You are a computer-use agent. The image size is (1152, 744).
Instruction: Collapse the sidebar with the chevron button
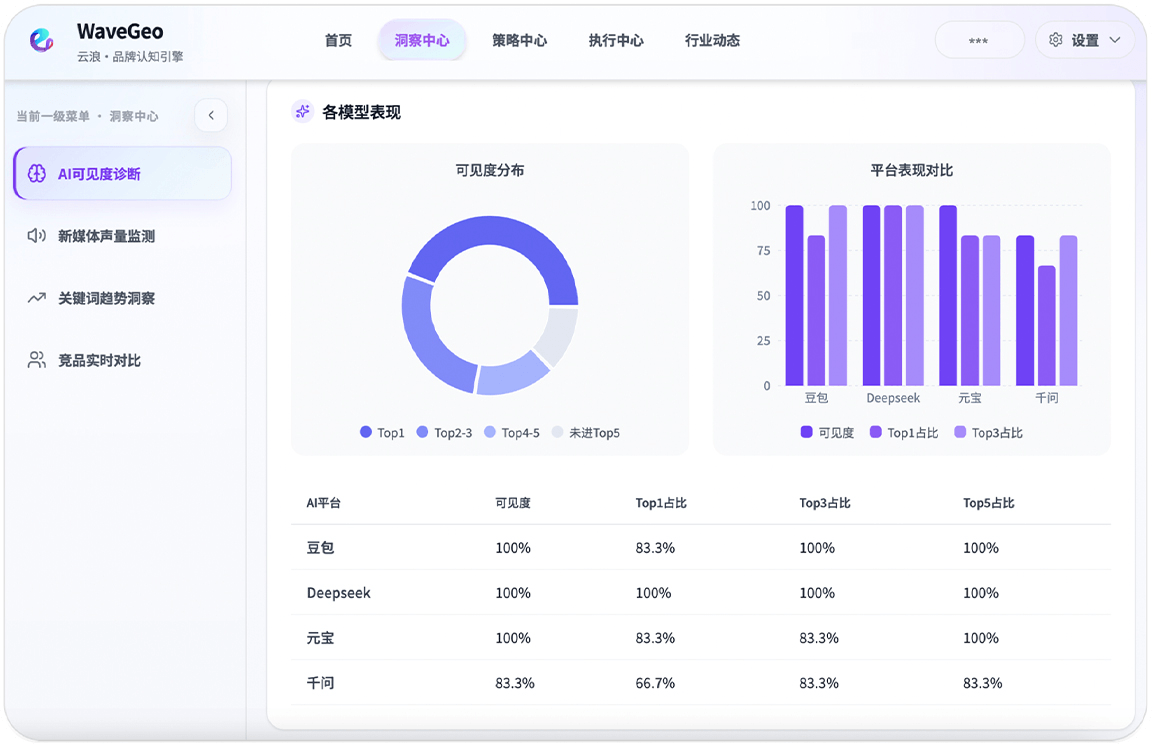[211, 116]
